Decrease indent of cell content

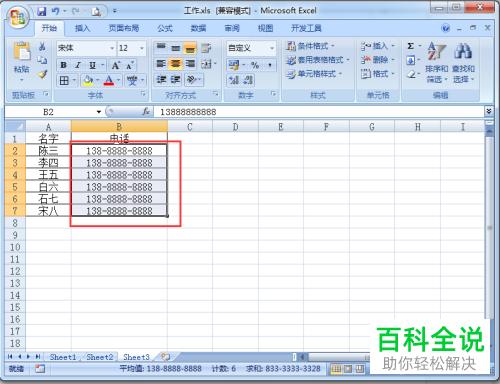pyautogui.click(x=162, y=80)
